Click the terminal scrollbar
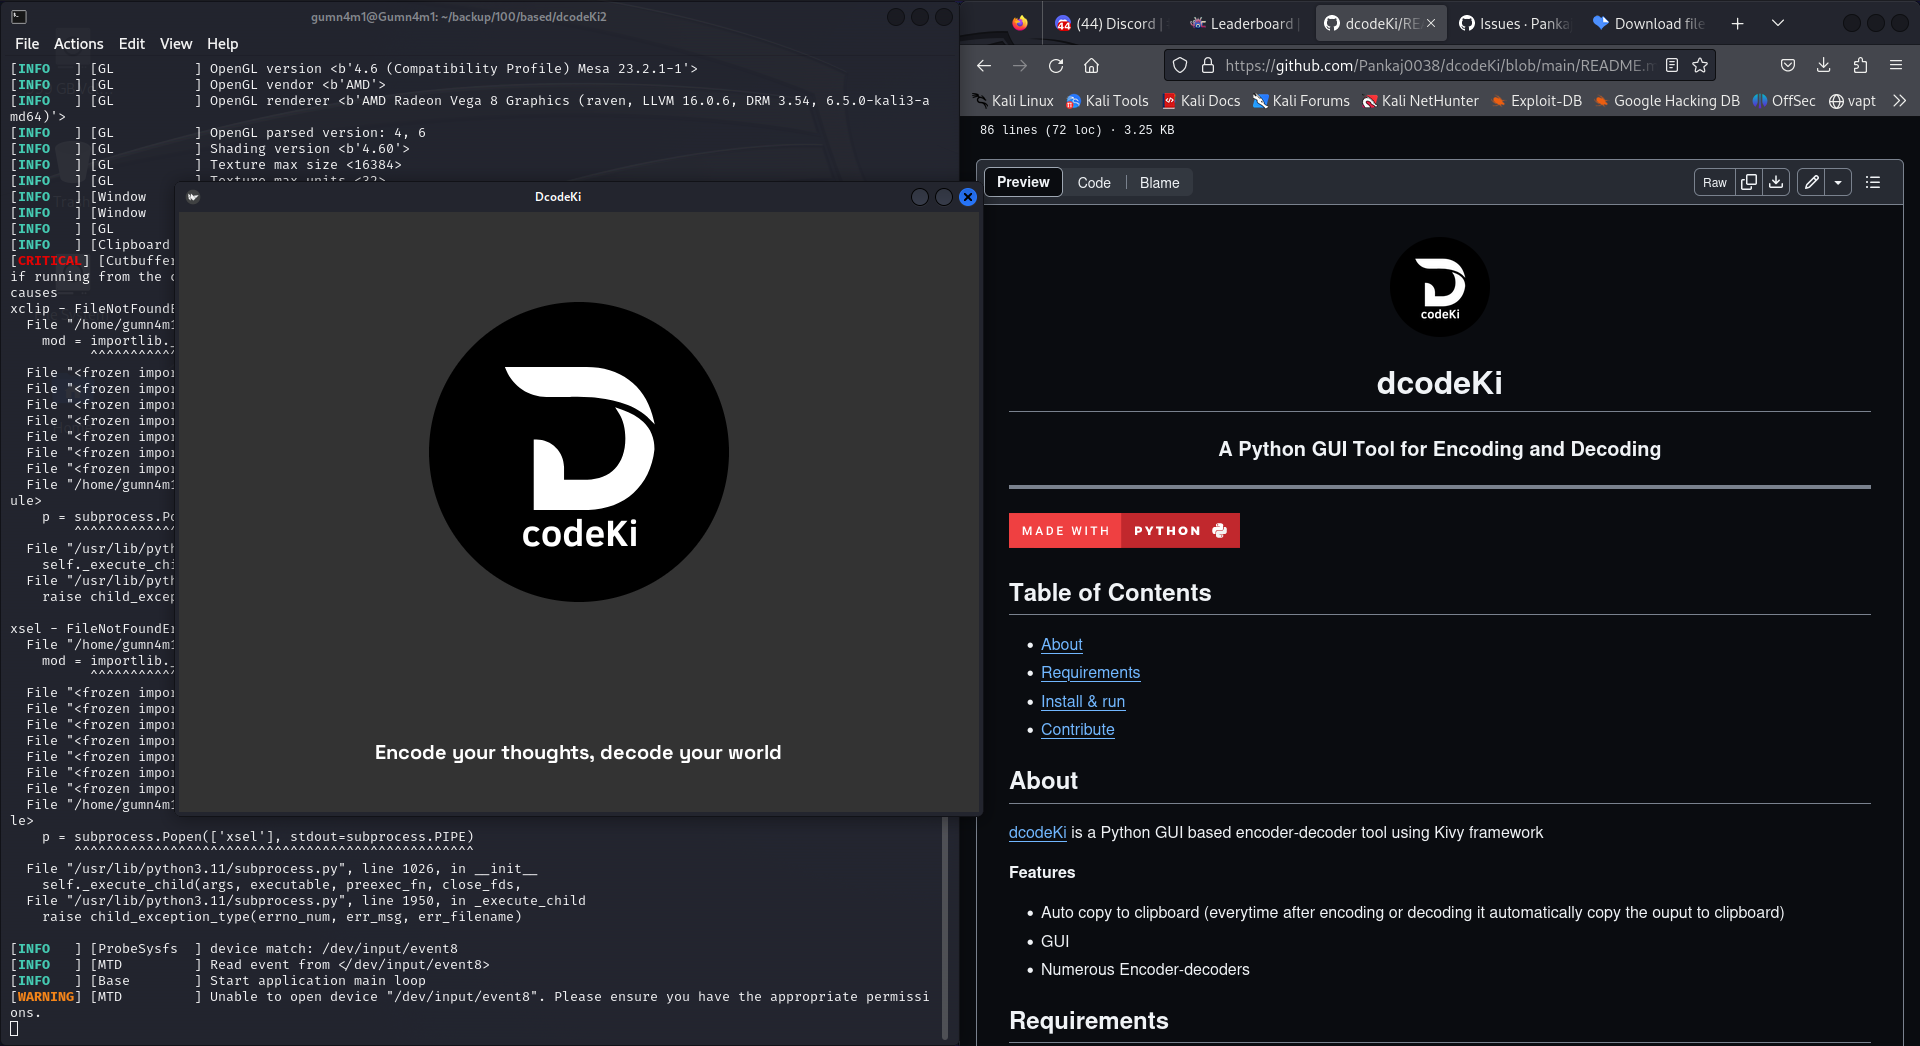Screen dimensions: 1920x1046 click(x=945, y=928)
